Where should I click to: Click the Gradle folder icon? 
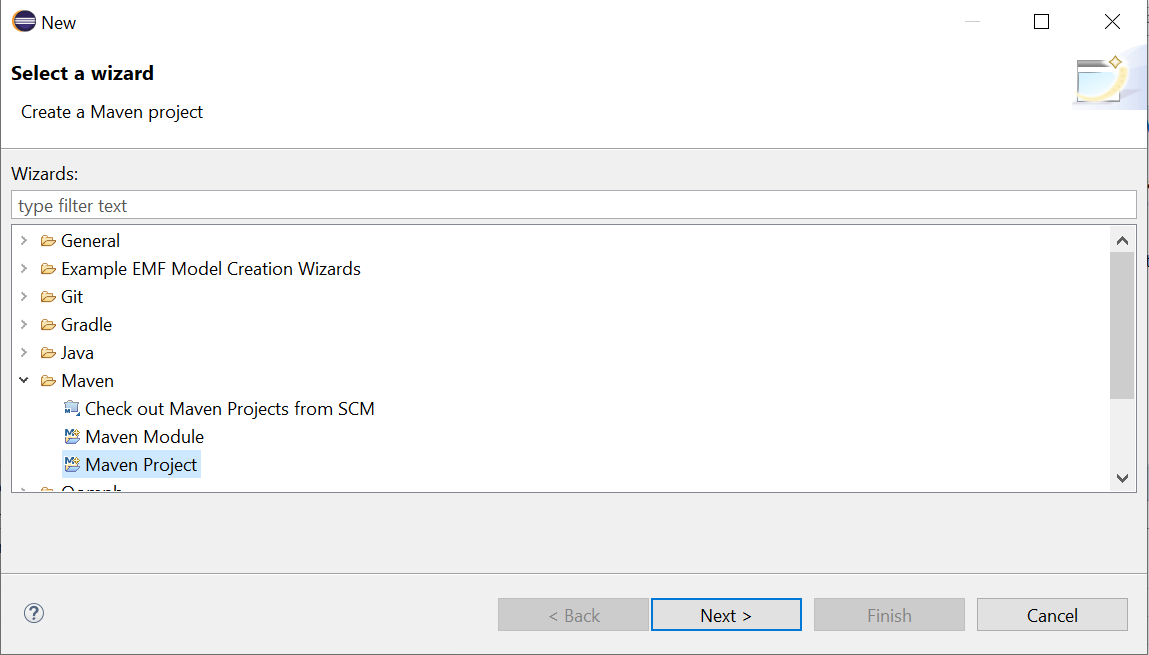(x=48, y=325)
